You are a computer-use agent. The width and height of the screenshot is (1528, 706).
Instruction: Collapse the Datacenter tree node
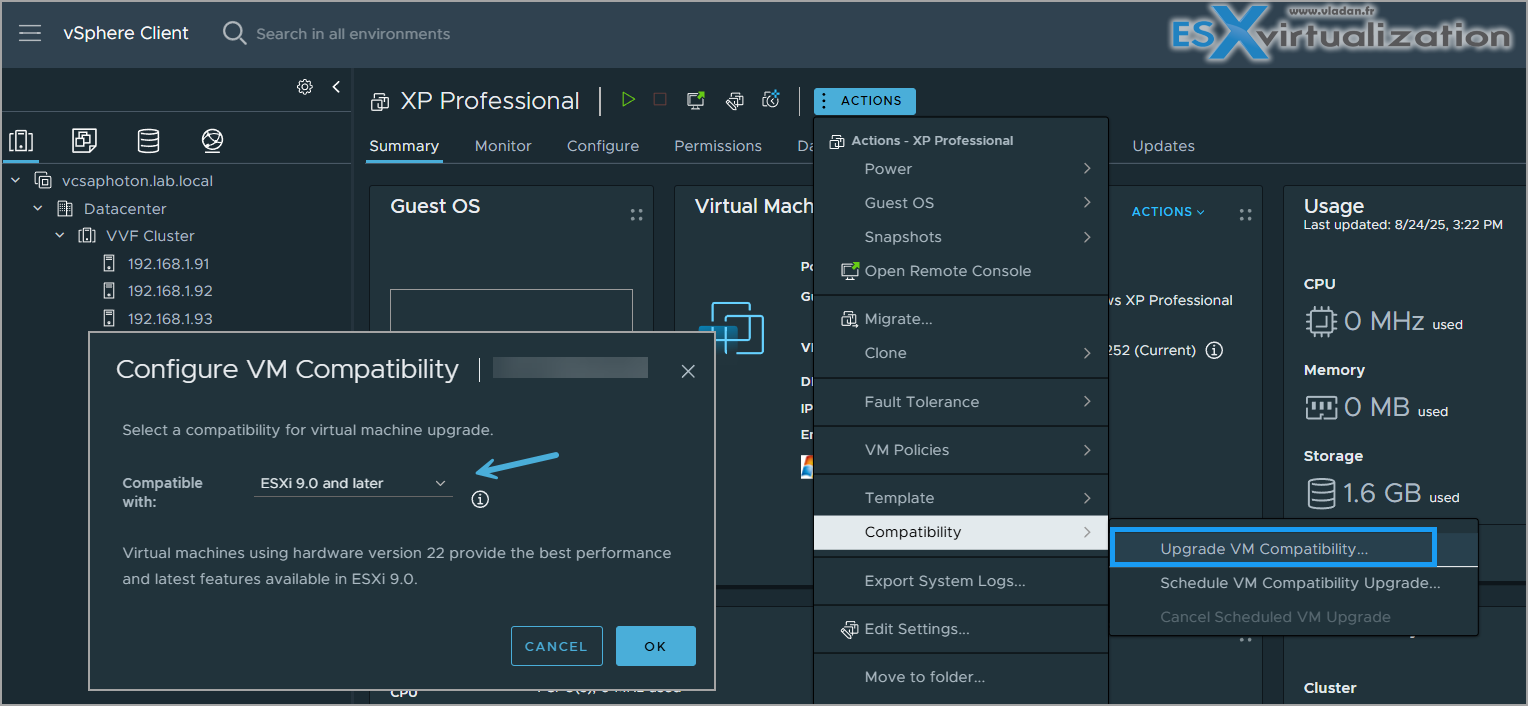tap(38, 208)
